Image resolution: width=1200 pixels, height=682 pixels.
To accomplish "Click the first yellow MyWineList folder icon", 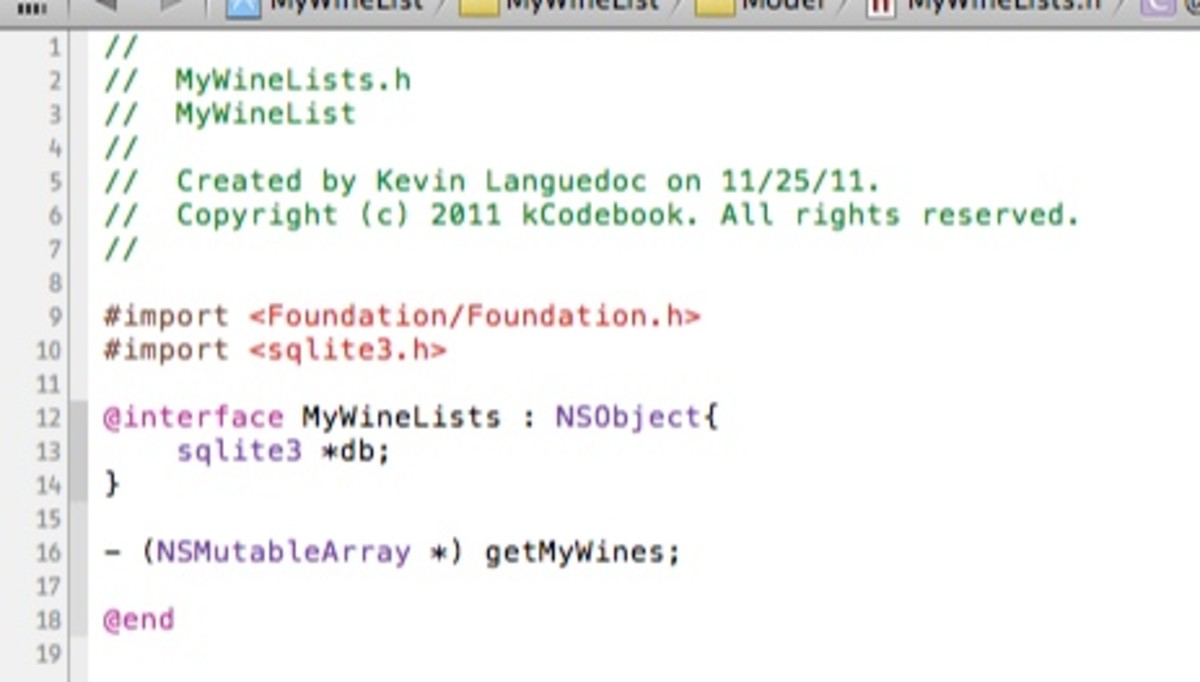I will 477,7.
